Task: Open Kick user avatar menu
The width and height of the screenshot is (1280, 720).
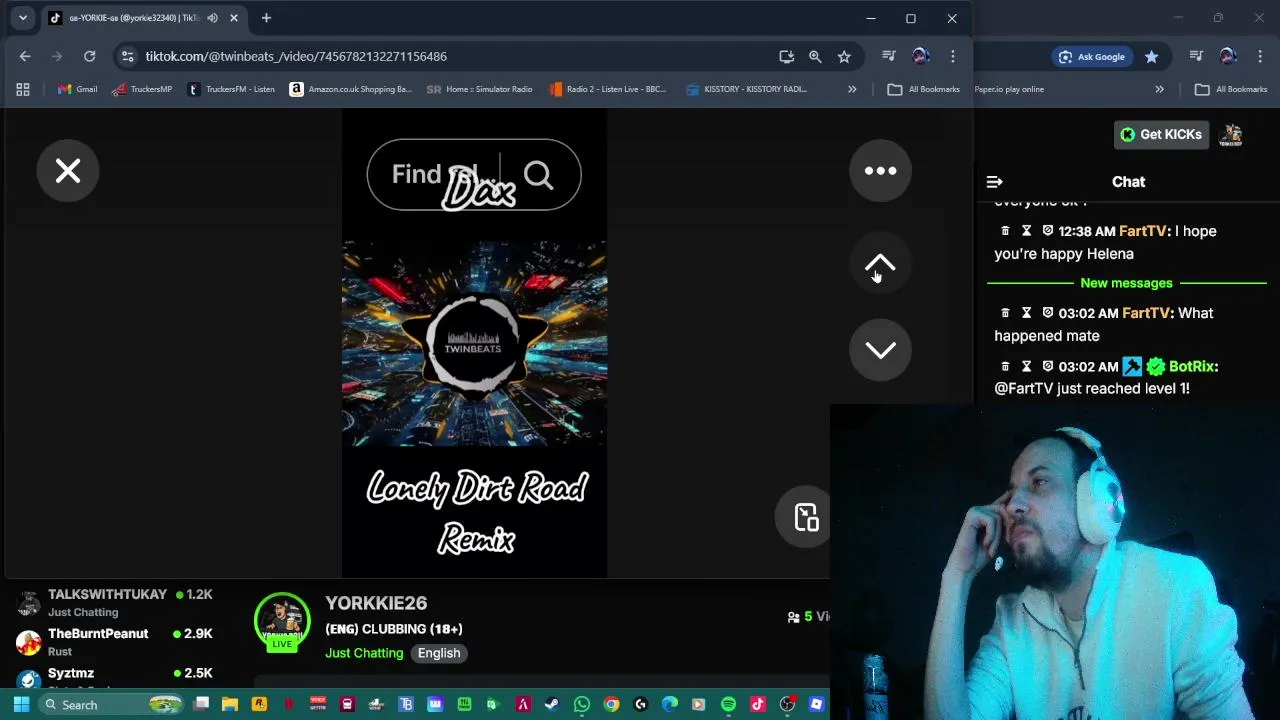Action: 1231,135
